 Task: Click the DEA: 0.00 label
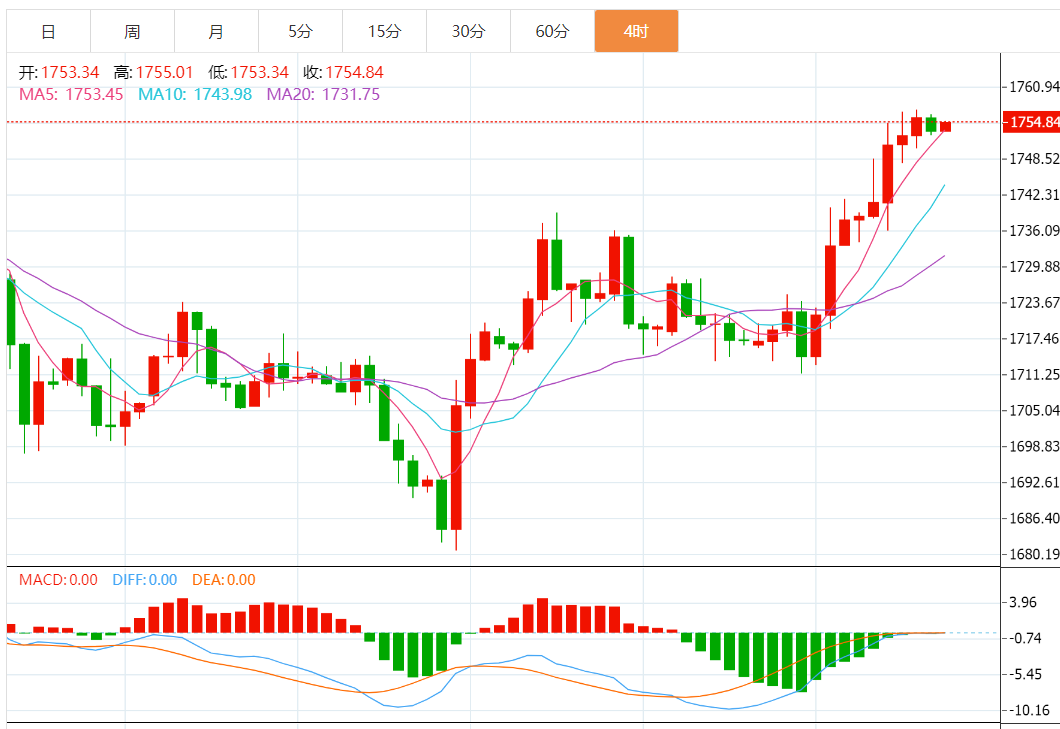(224, 580)
